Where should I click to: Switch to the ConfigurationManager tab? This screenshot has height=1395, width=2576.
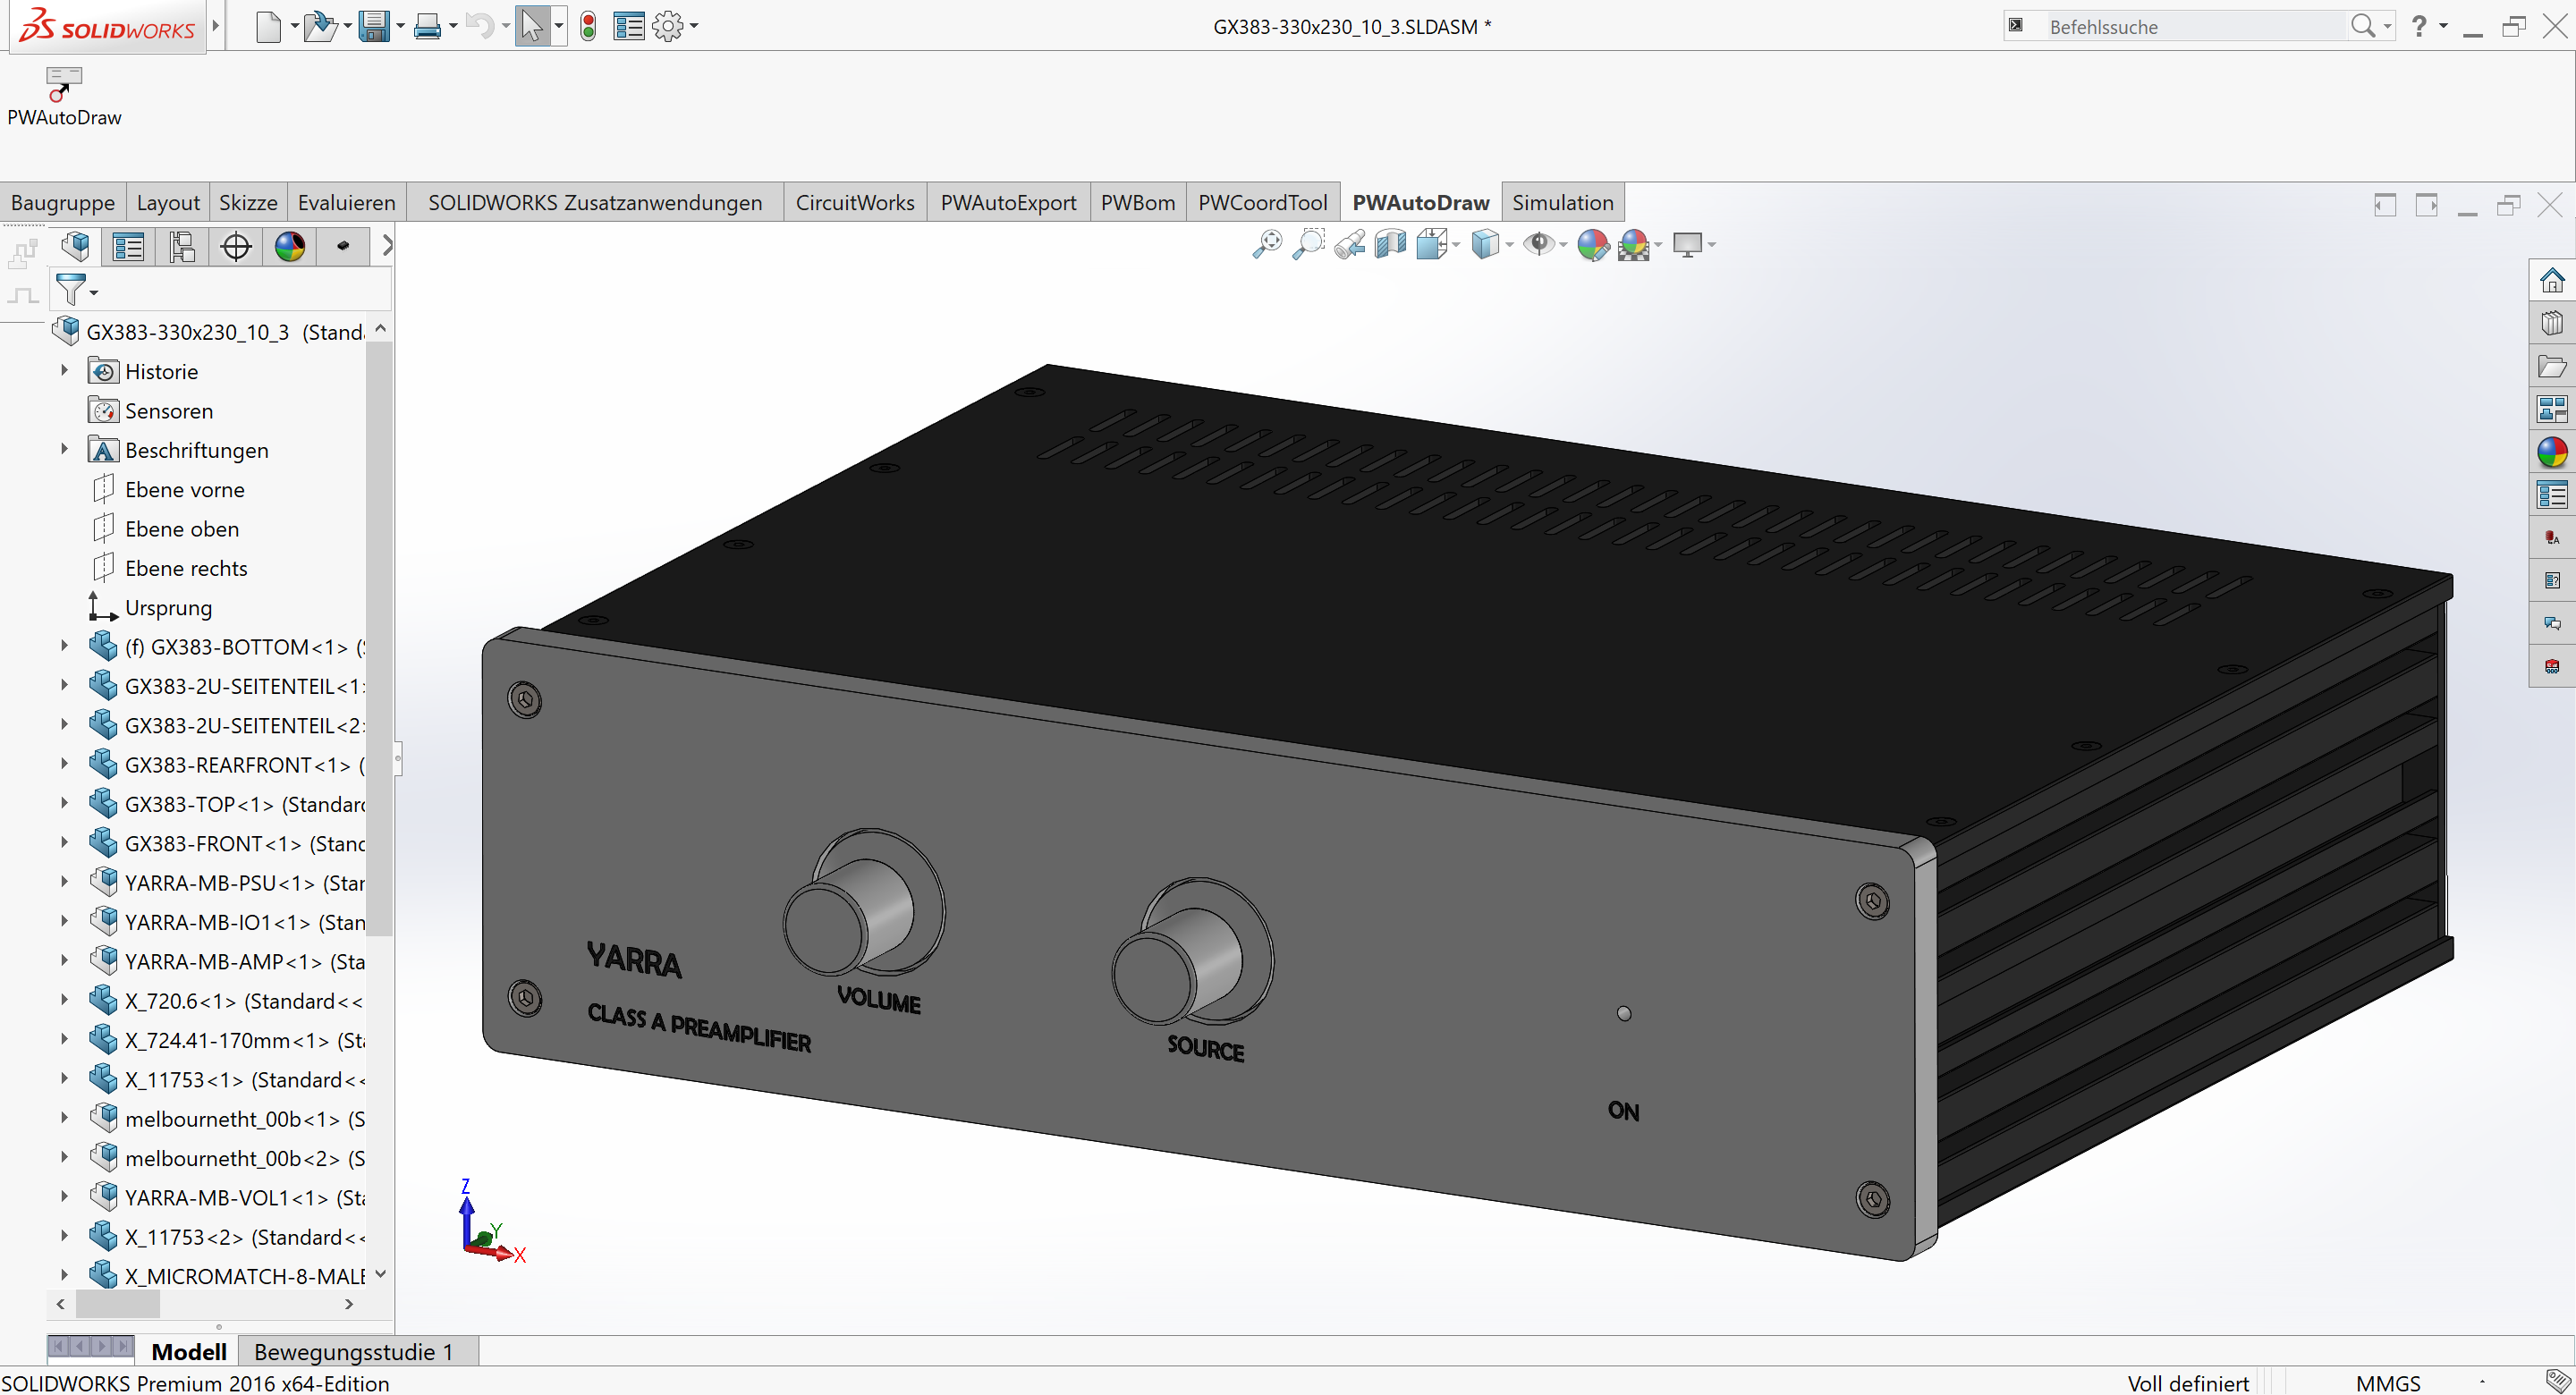click(182, 246)
